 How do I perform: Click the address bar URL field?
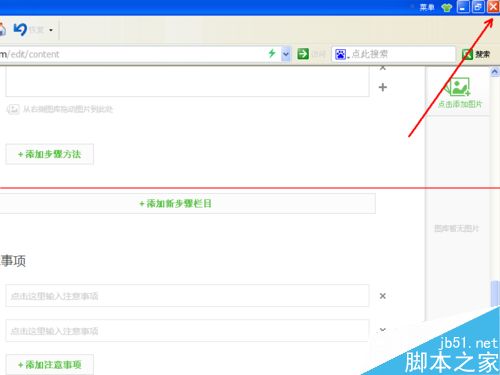(x=132, y=54)
